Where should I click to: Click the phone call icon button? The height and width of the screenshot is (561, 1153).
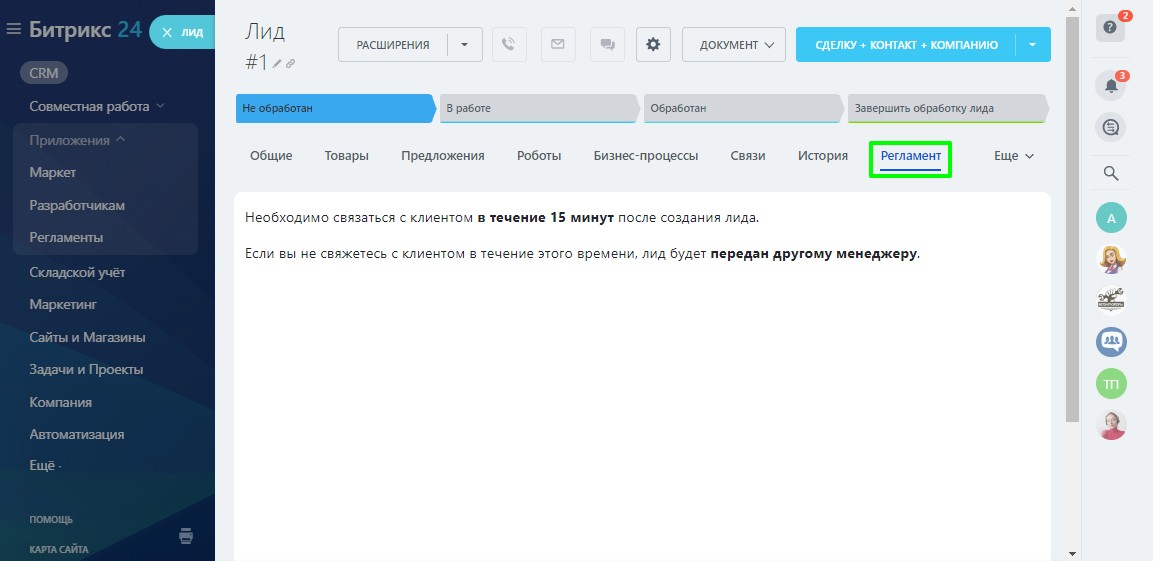pyautogui.click(x=509, y=44)
